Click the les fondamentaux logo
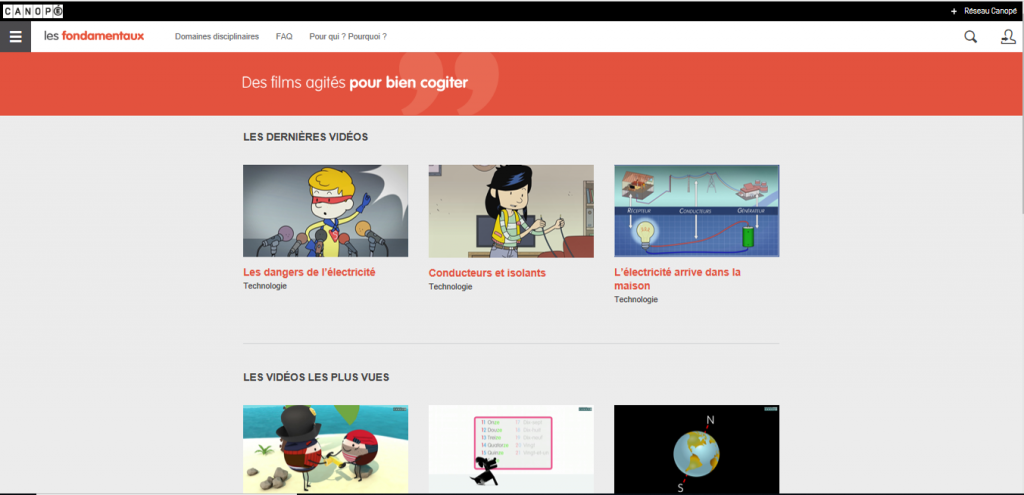1024x495 pixels. [x=94, y=37]
